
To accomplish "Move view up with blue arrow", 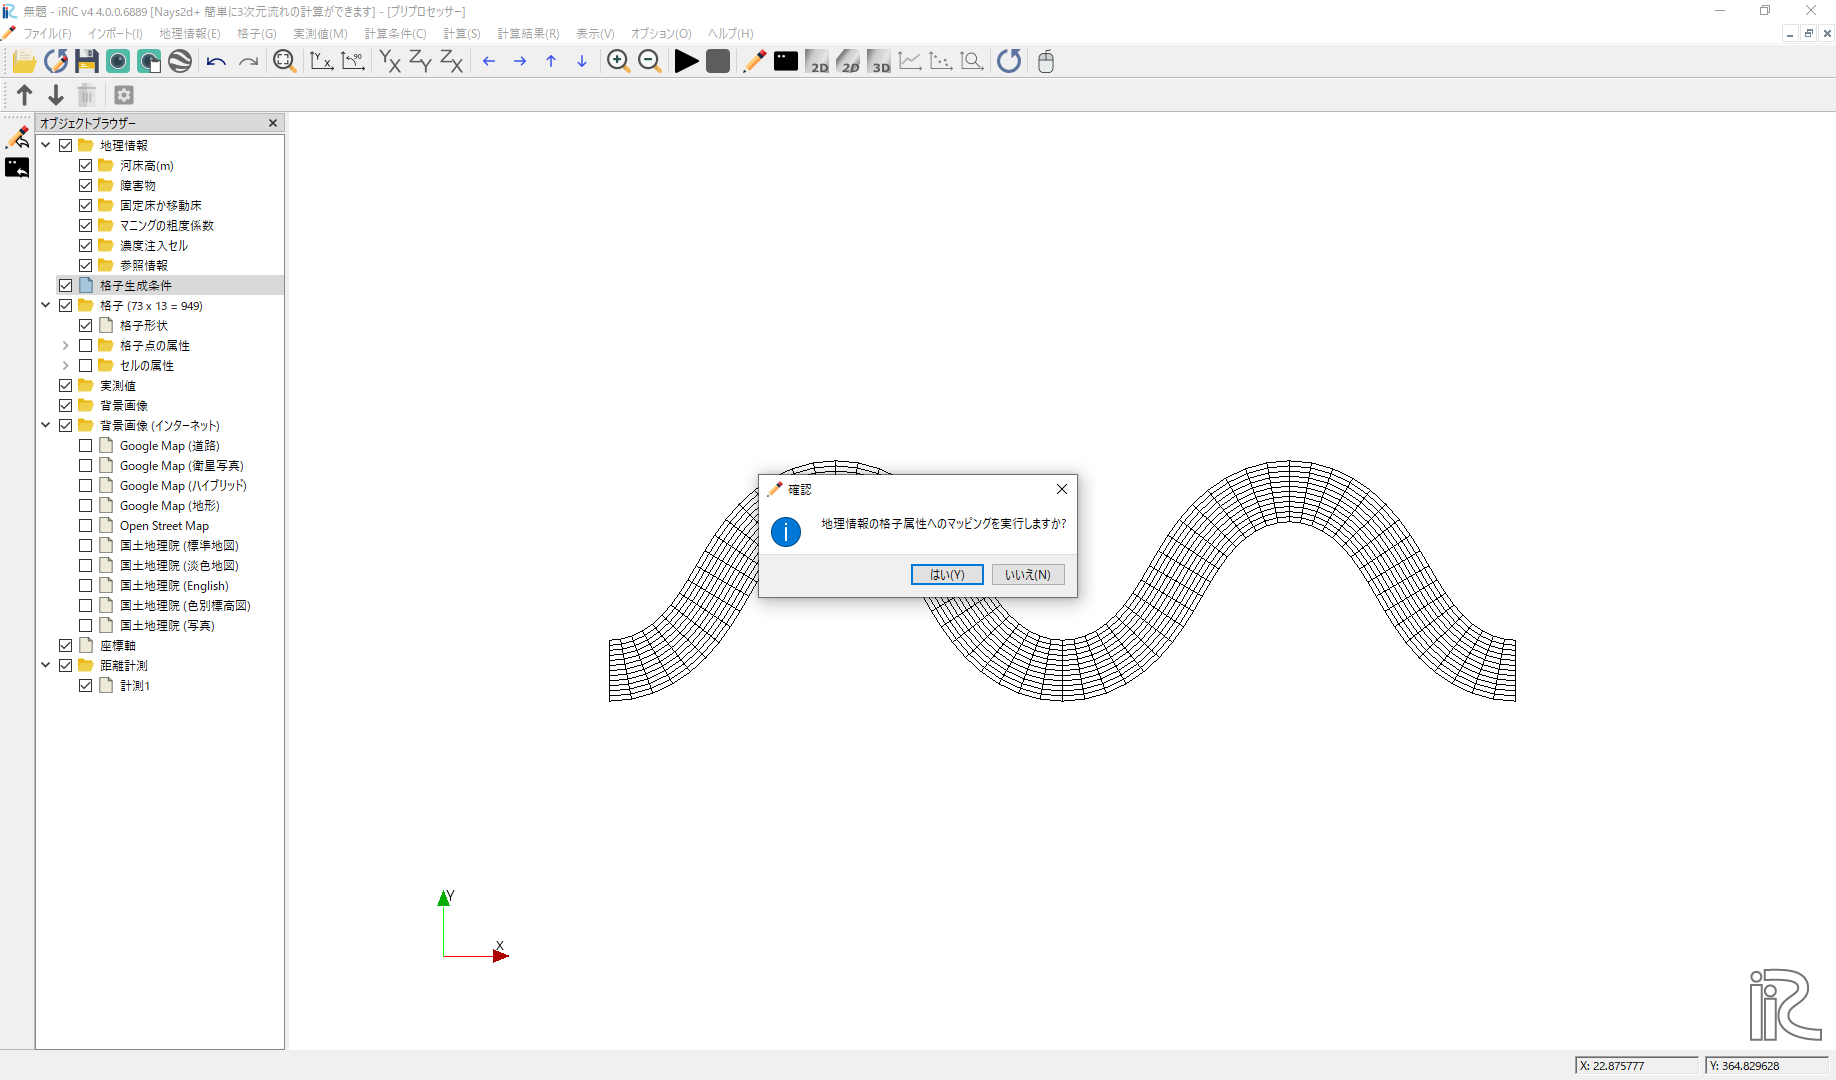I will 551,61.
